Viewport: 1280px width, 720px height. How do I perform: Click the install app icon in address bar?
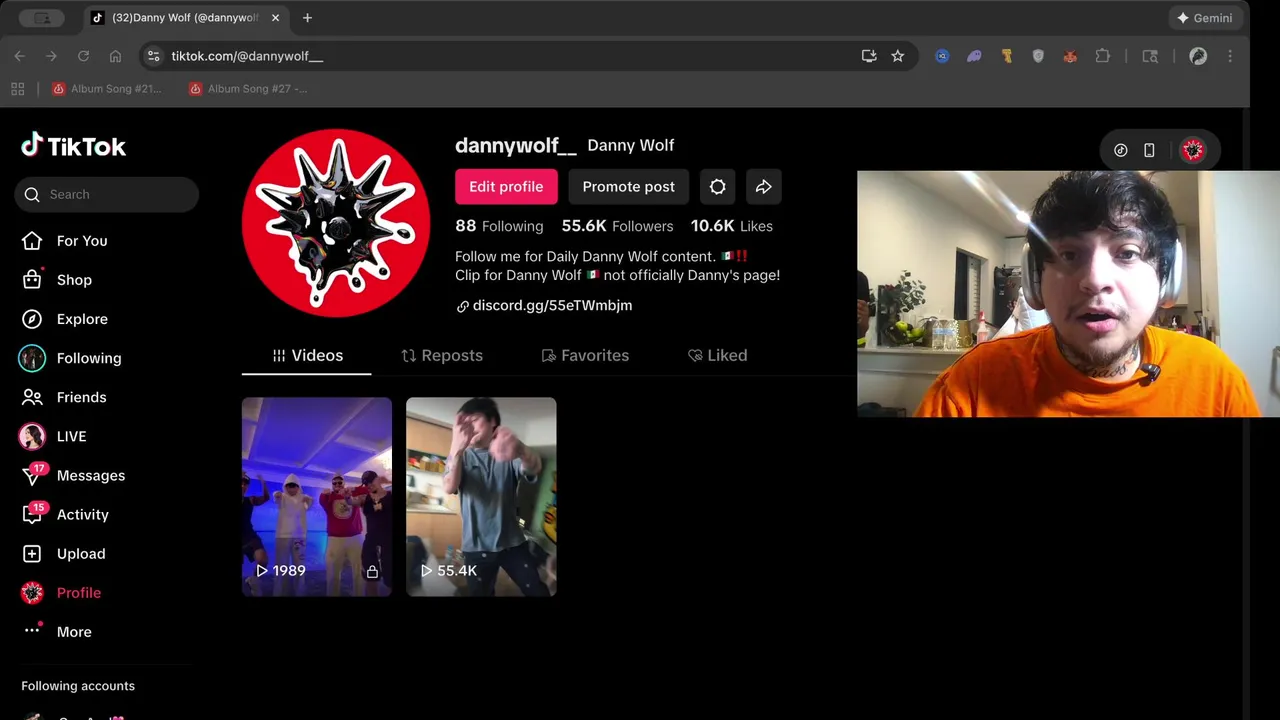click(869, 56)
